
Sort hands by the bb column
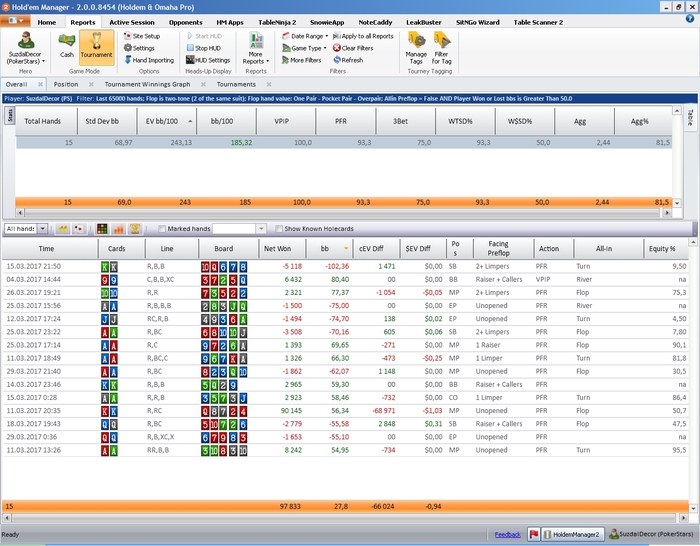click(x=329, y=249)
